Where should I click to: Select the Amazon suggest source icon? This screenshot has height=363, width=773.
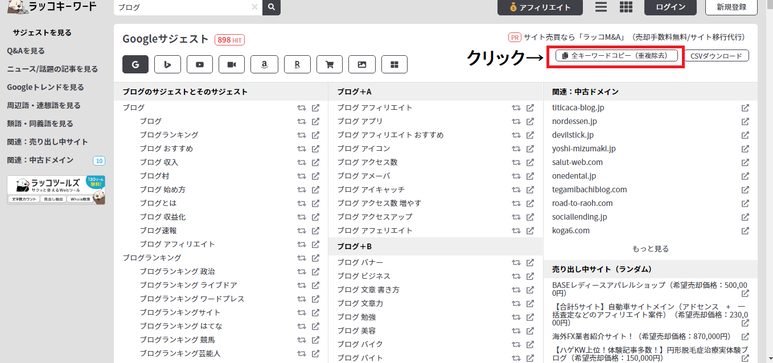tap(264, 65)
